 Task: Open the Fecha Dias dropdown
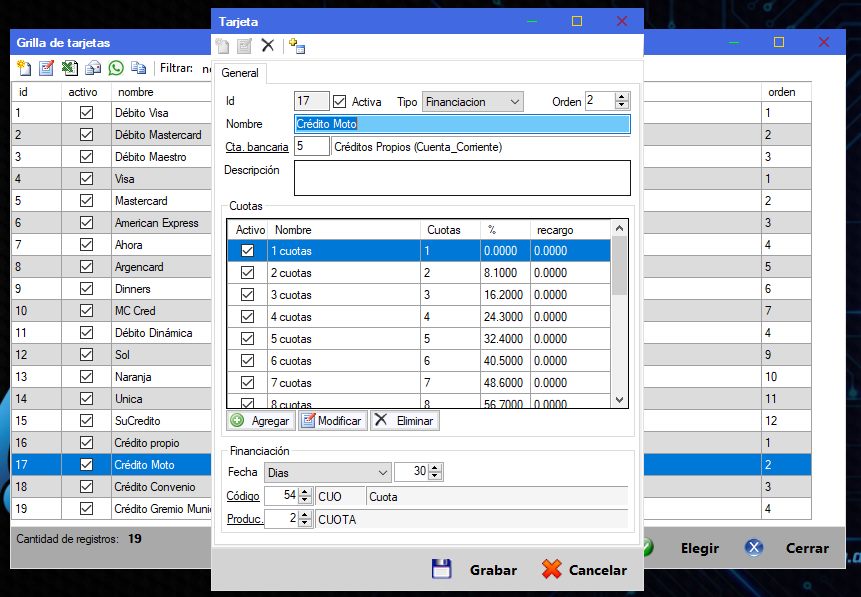(x=327, y=473)
